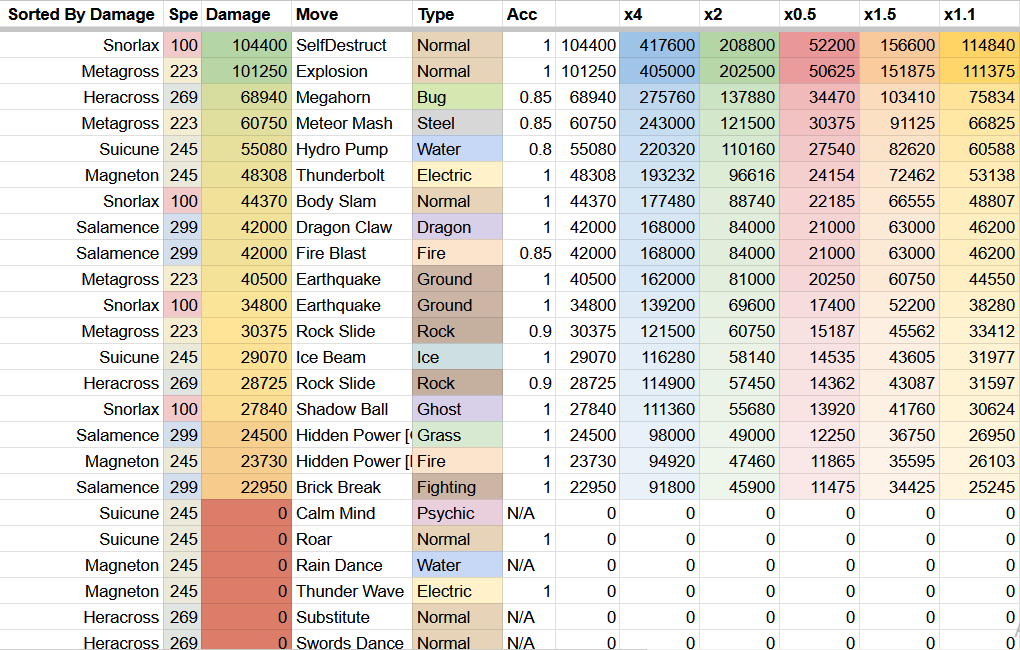Click the SelfDestruct move cell
1020x650 pixels.
tap(350, 45)
